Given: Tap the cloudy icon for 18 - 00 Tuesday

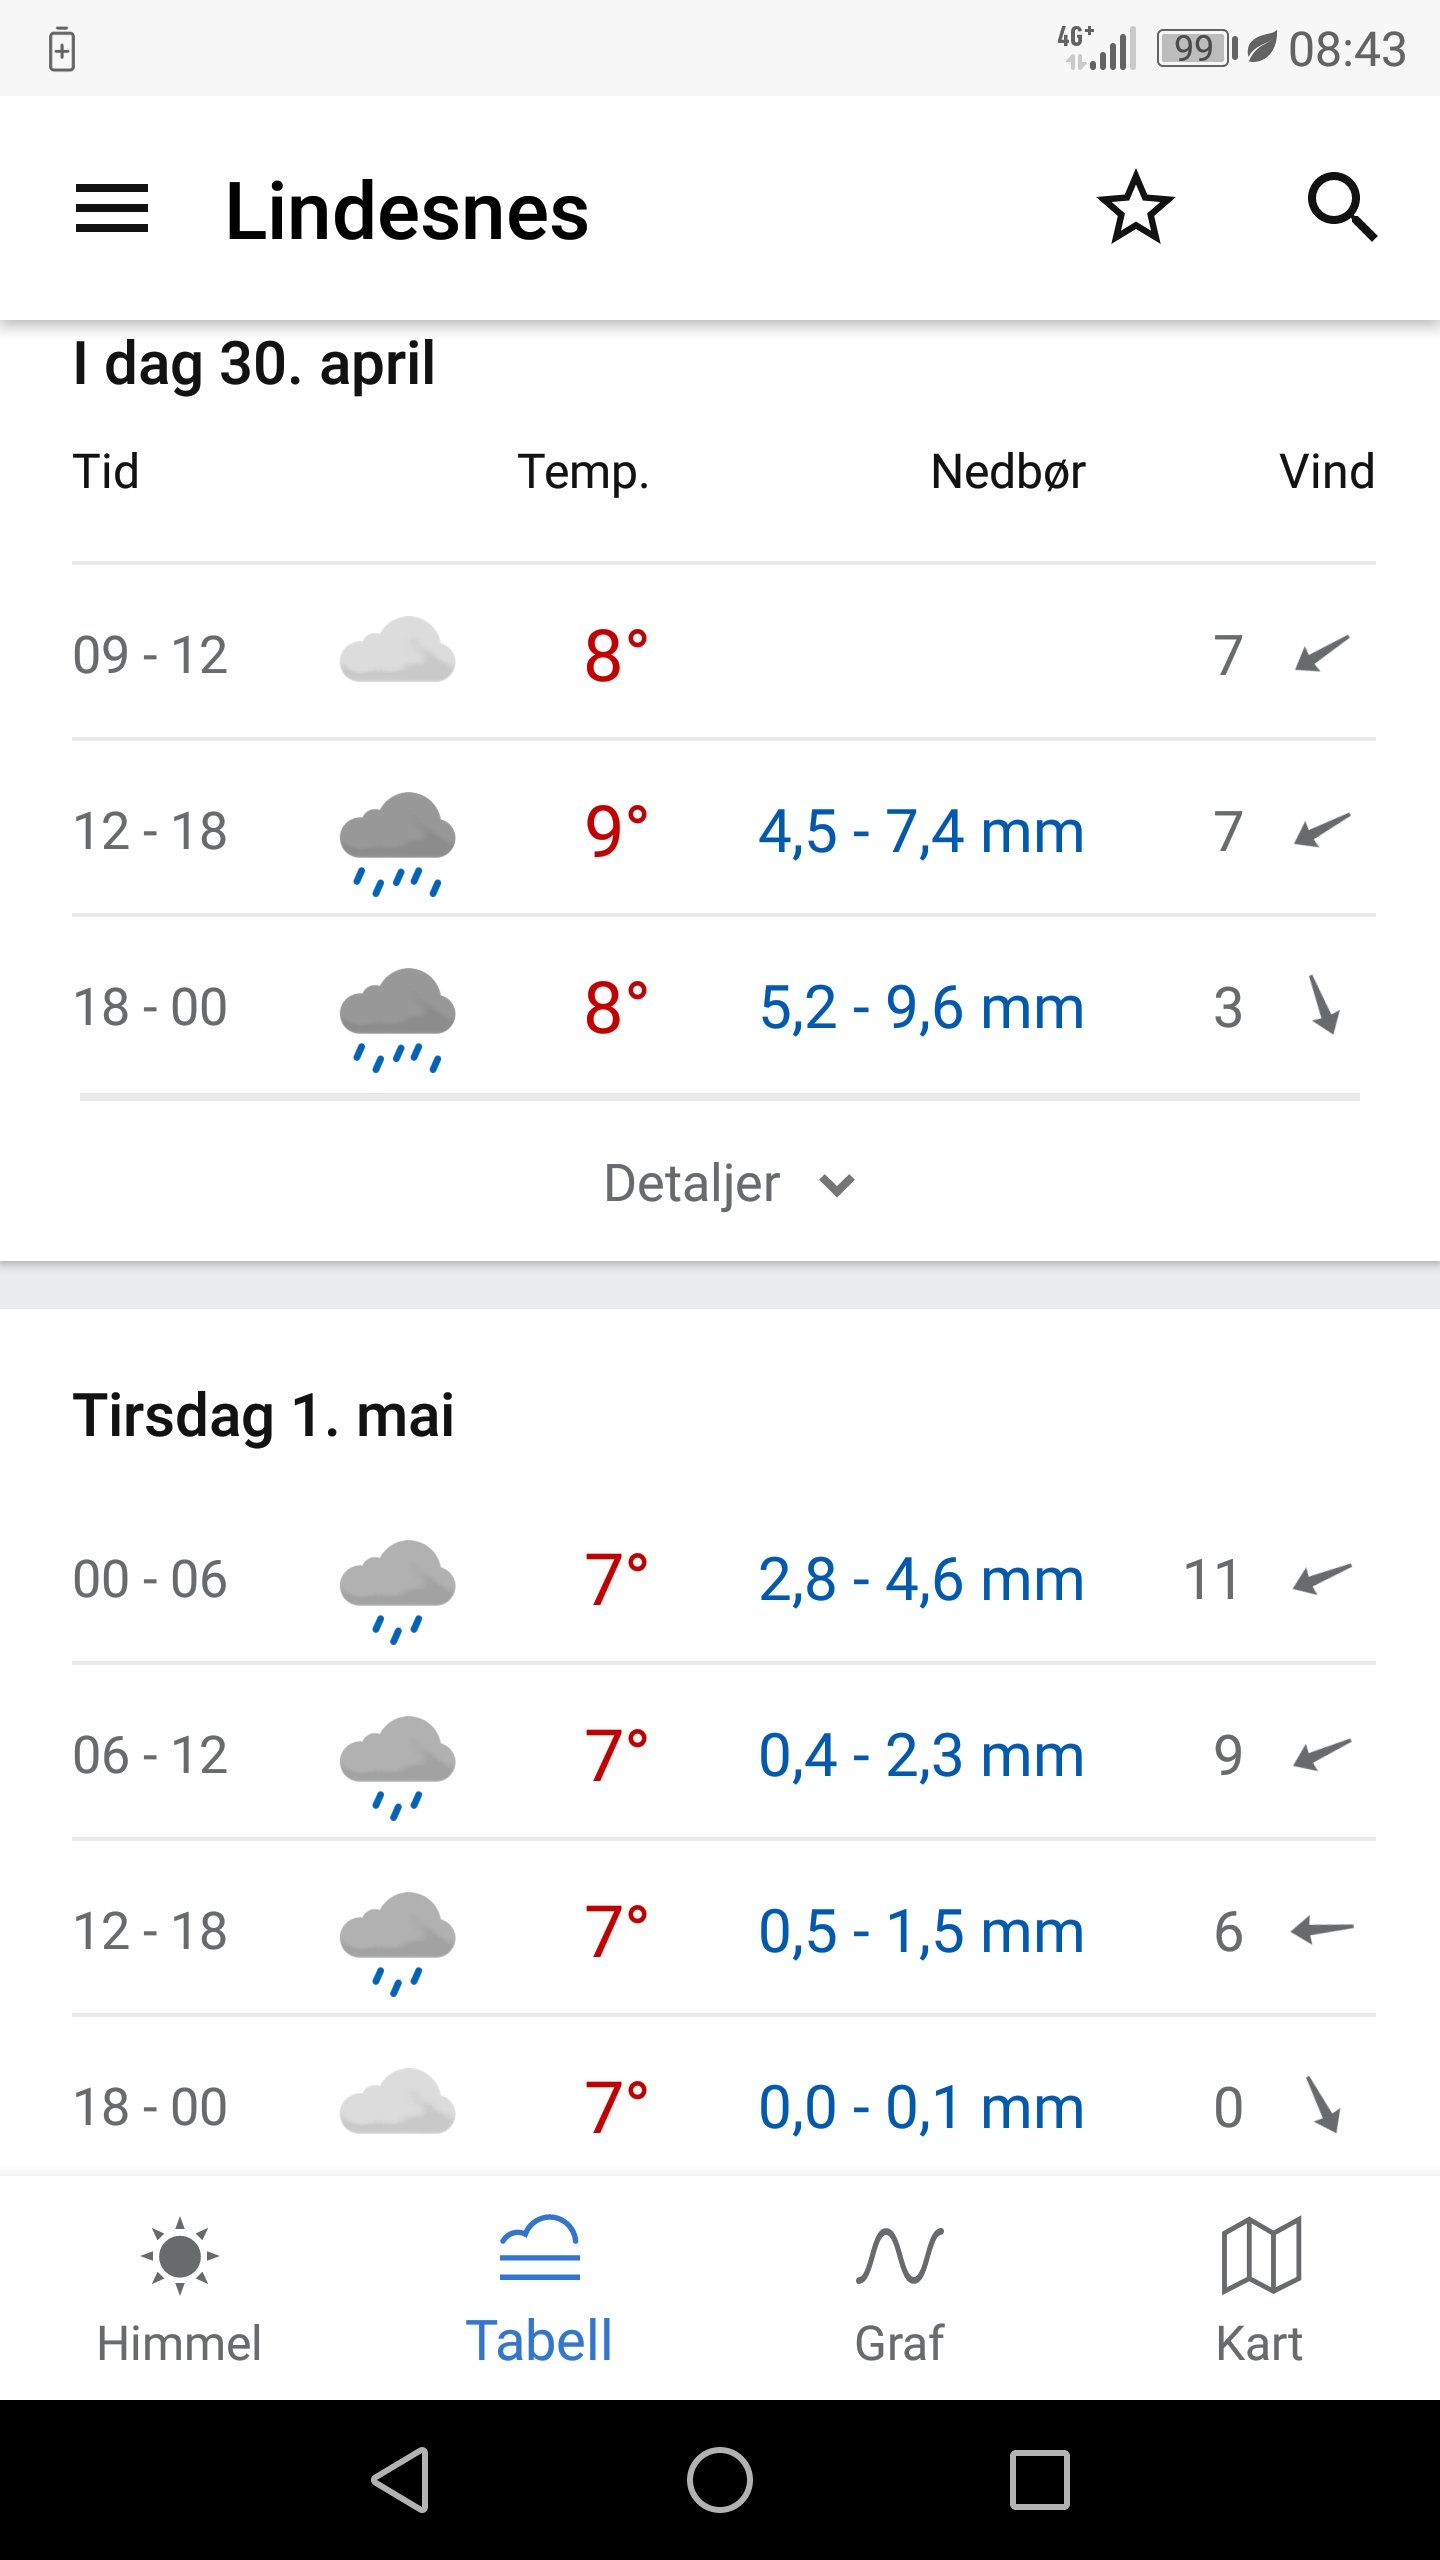Looking at the screenshot, I should pos(397,2102).
